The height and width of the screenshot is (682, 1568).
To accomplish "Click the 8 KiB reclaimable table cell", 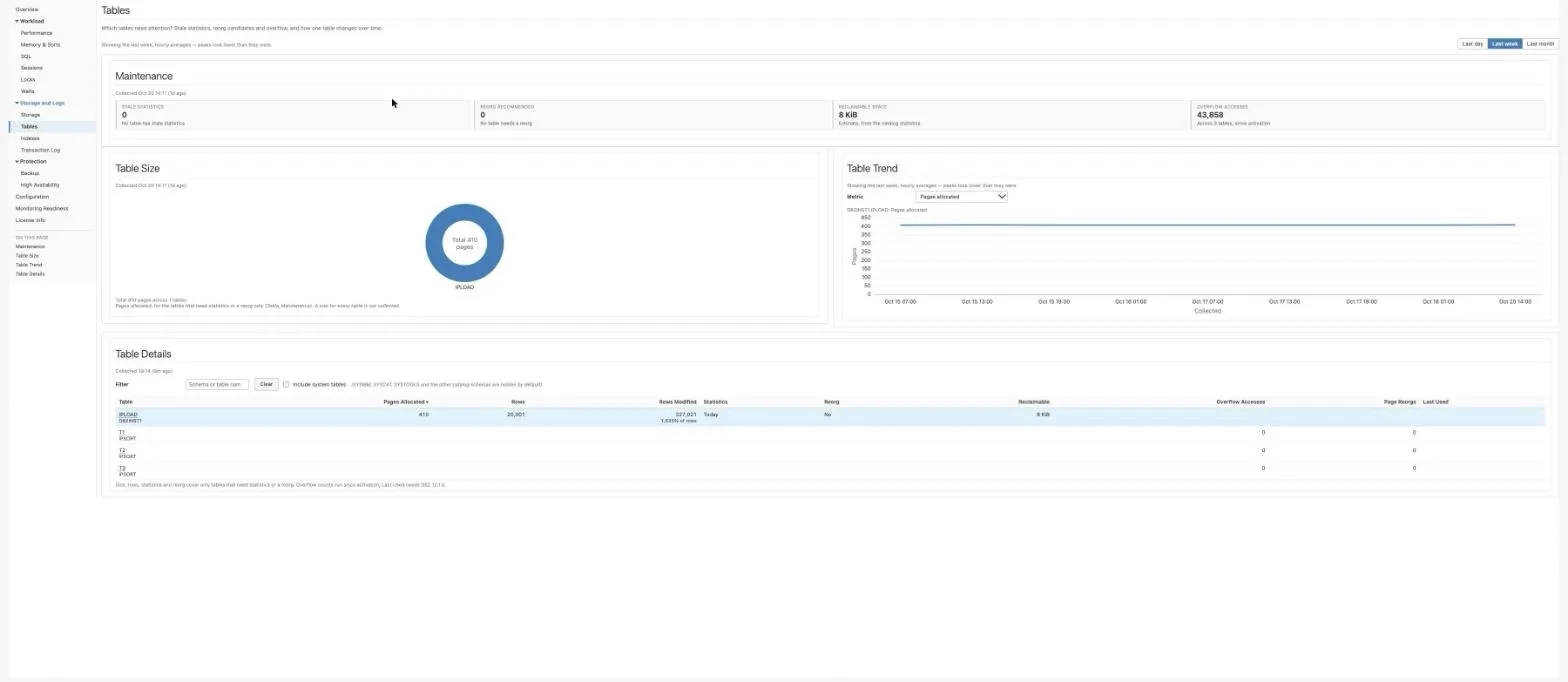I will [1043, 414].
